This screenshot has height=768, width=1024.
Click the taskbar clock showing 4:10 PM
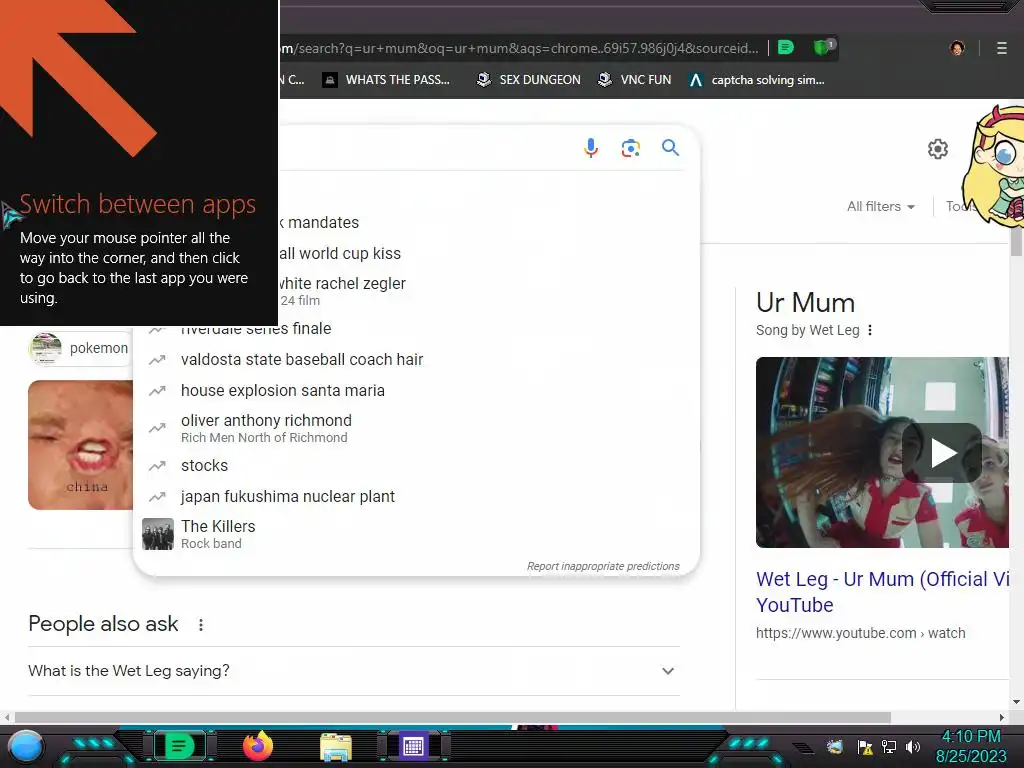click(x=971, y=746)
